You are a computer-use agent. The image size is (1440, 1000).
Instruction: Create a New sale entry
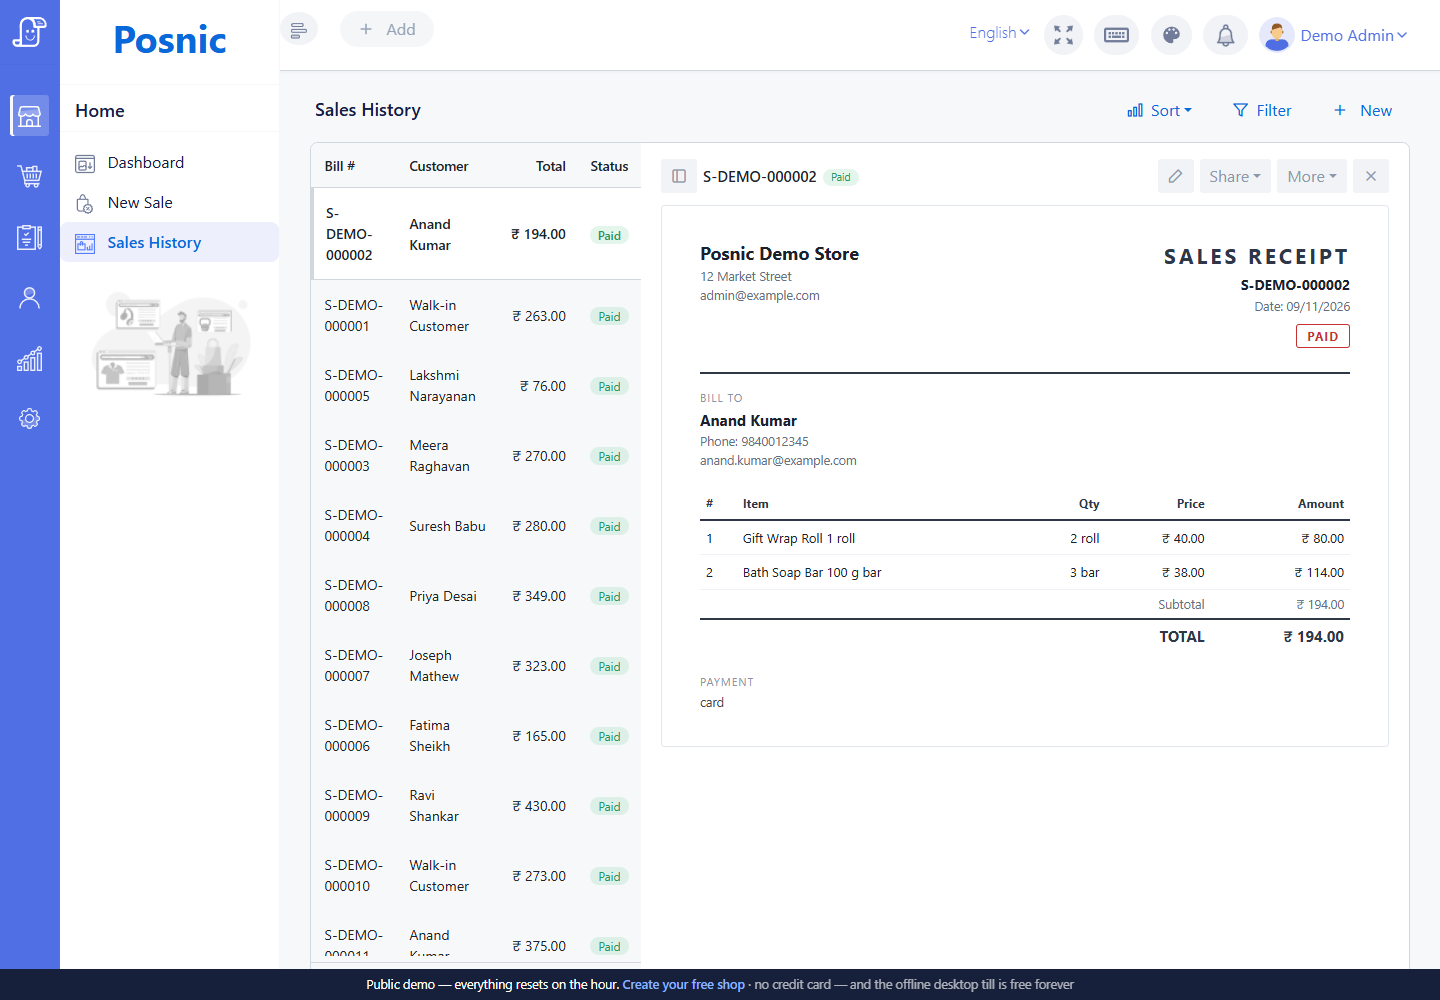1363,111
